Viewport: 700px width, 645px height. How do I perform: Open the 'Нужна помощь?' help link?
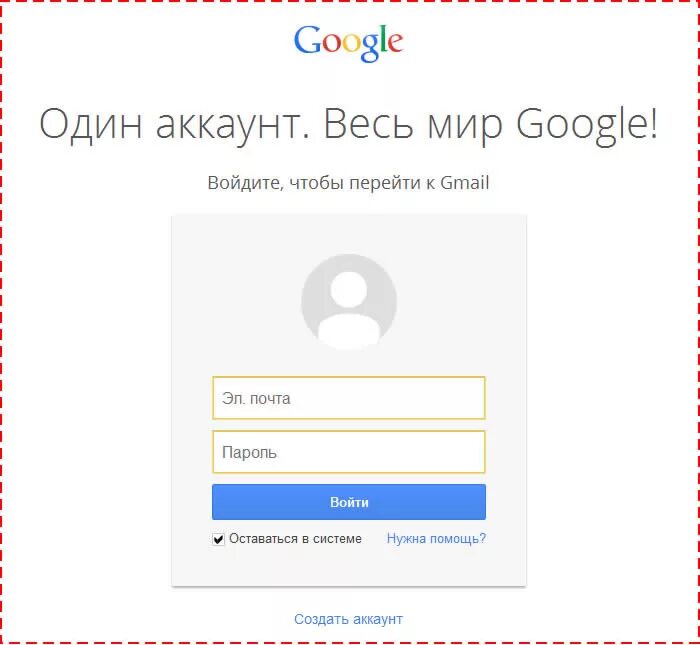[436, 539]
